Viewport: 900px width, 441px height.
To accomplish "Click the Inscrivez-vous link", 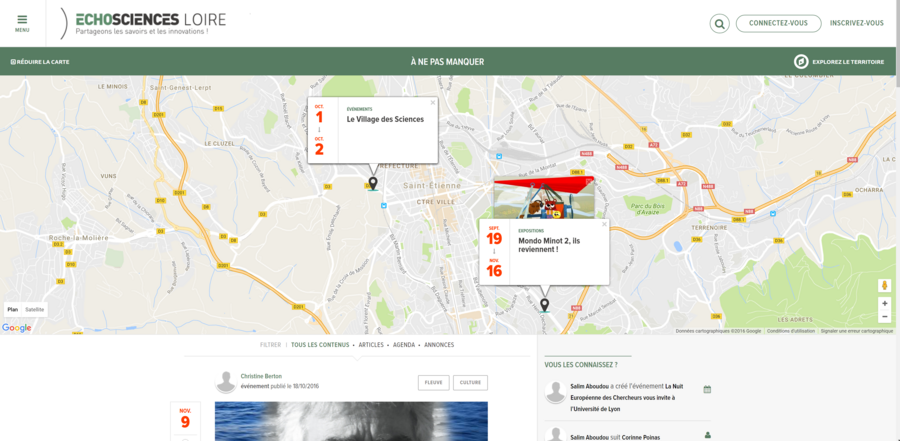I will 856,24.
